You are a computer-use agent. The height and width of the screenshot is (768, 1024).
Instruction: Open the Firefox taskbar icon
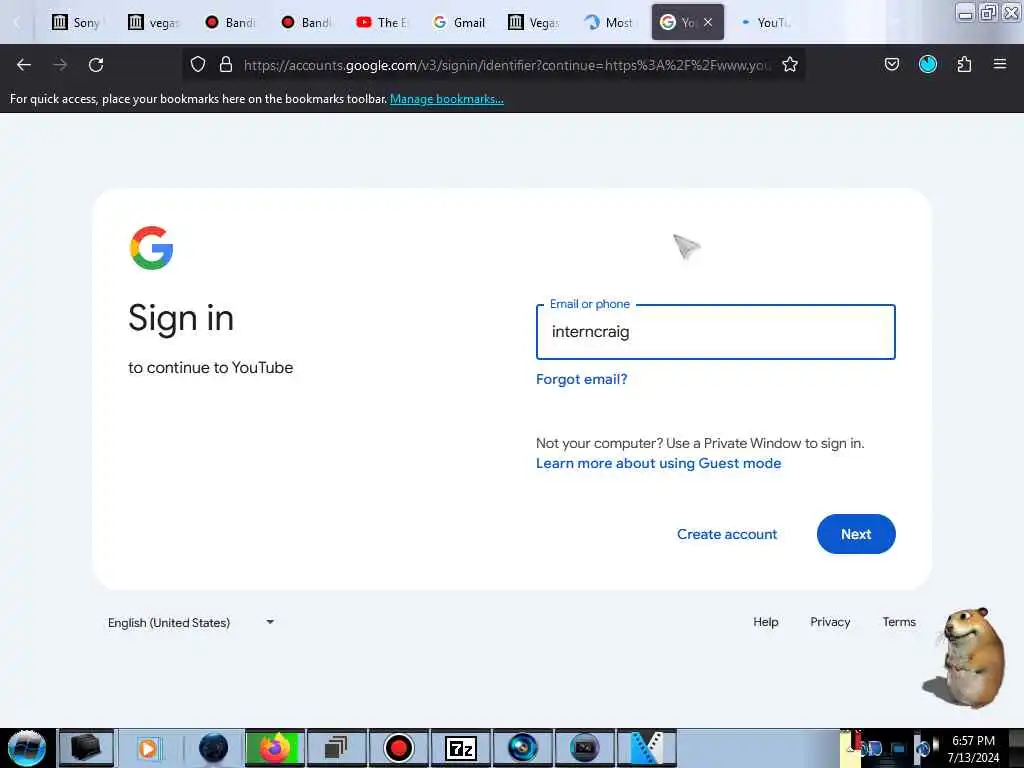point(275,748)
